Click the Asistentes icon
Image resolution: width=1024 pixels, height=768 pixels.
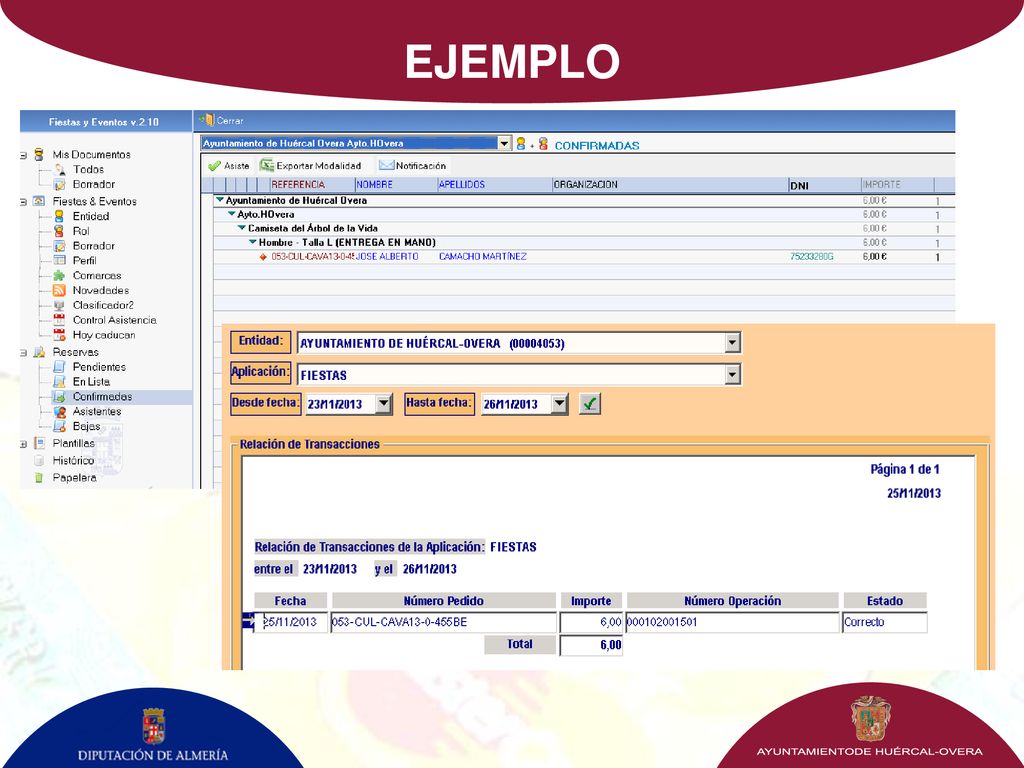pyautogui.click(x=59, y=411)
